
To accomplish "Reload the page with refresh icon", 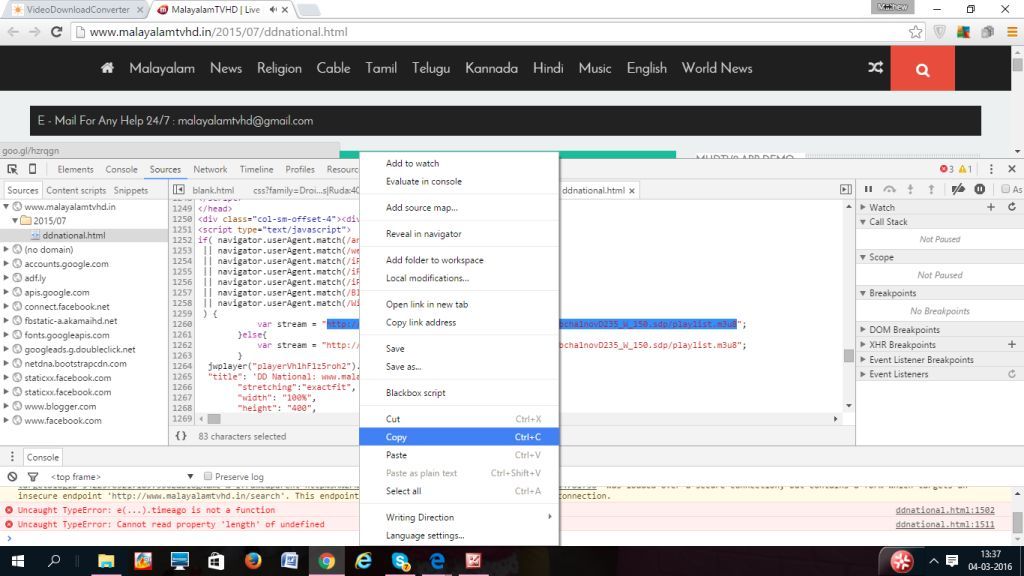I will (56, 31).
